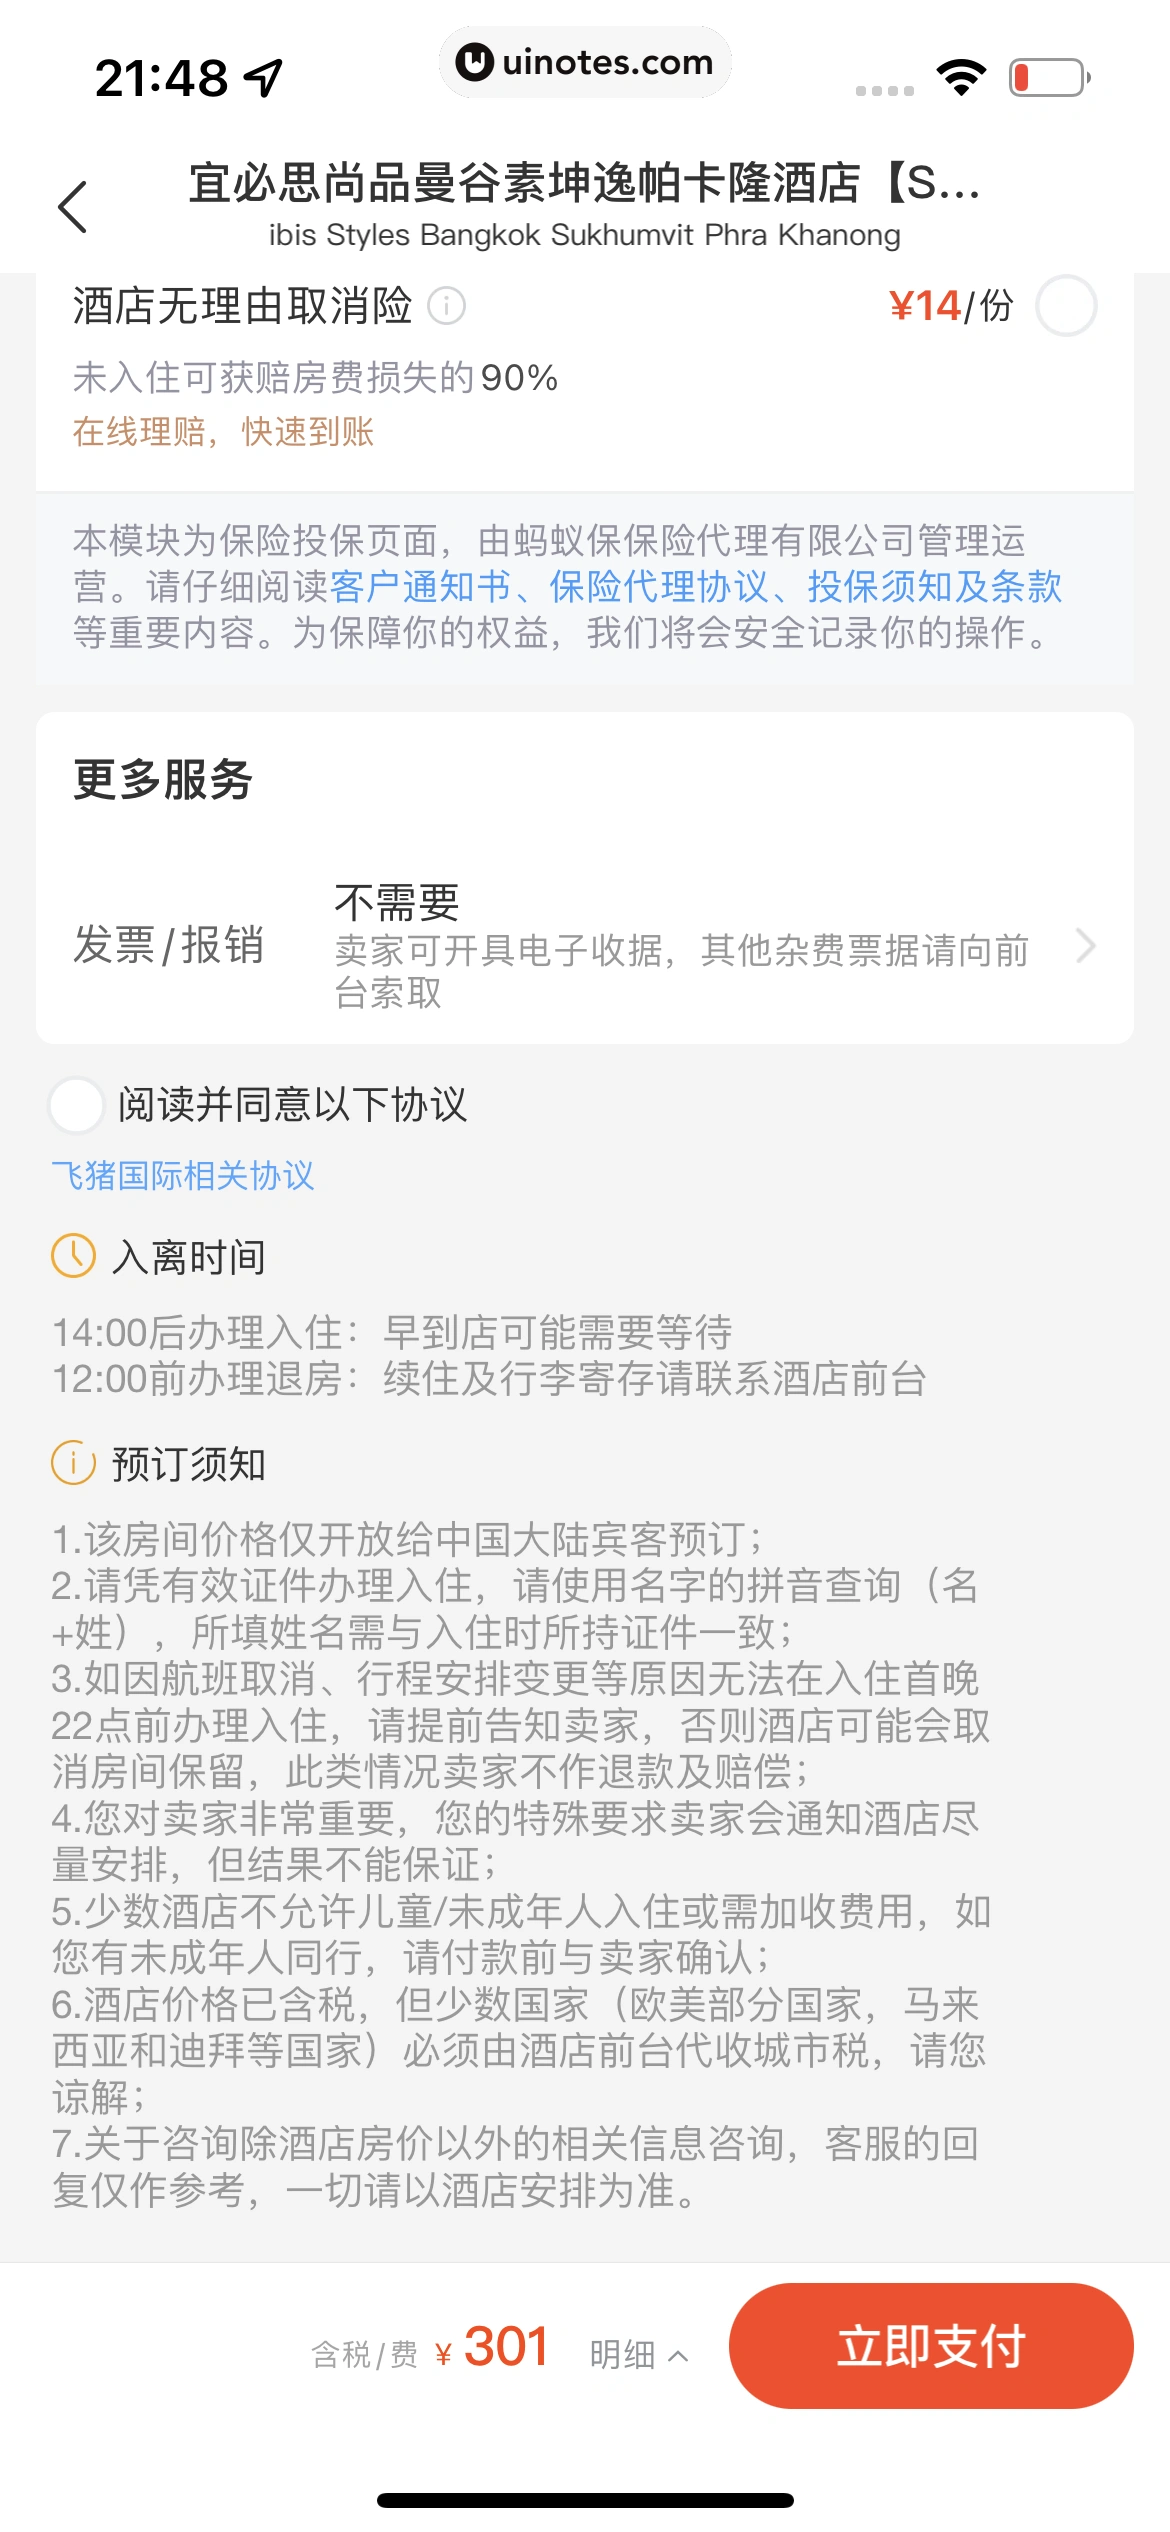Open the 不需要 invoice option row
Viewport: 1170px width, 2532px height.
(x=680, y=945)
